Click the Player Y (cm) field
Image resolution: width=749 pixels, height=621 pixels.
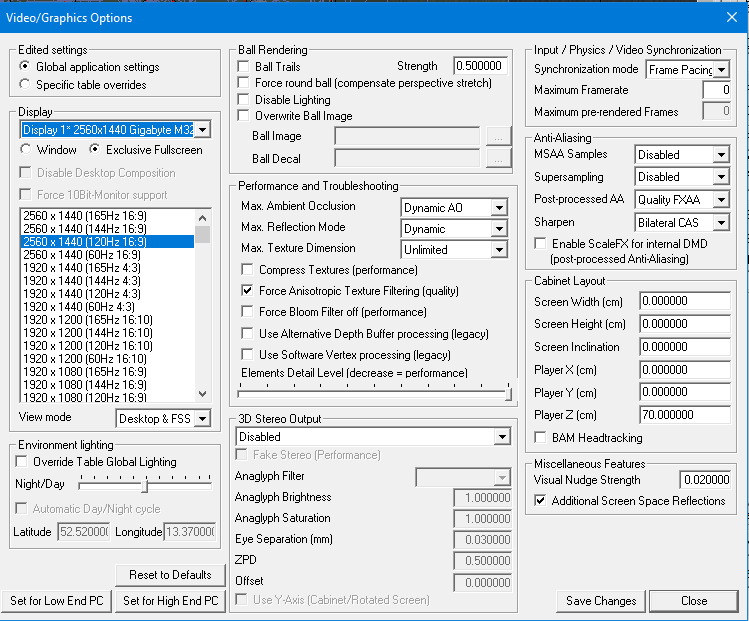pos(685,392)
